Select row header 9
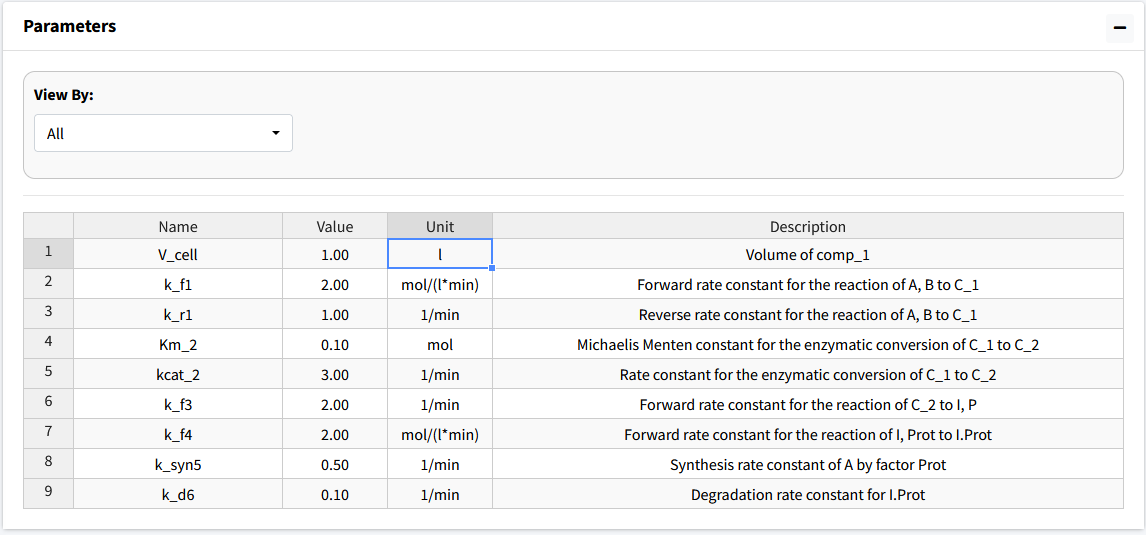 tap(48, 493)
